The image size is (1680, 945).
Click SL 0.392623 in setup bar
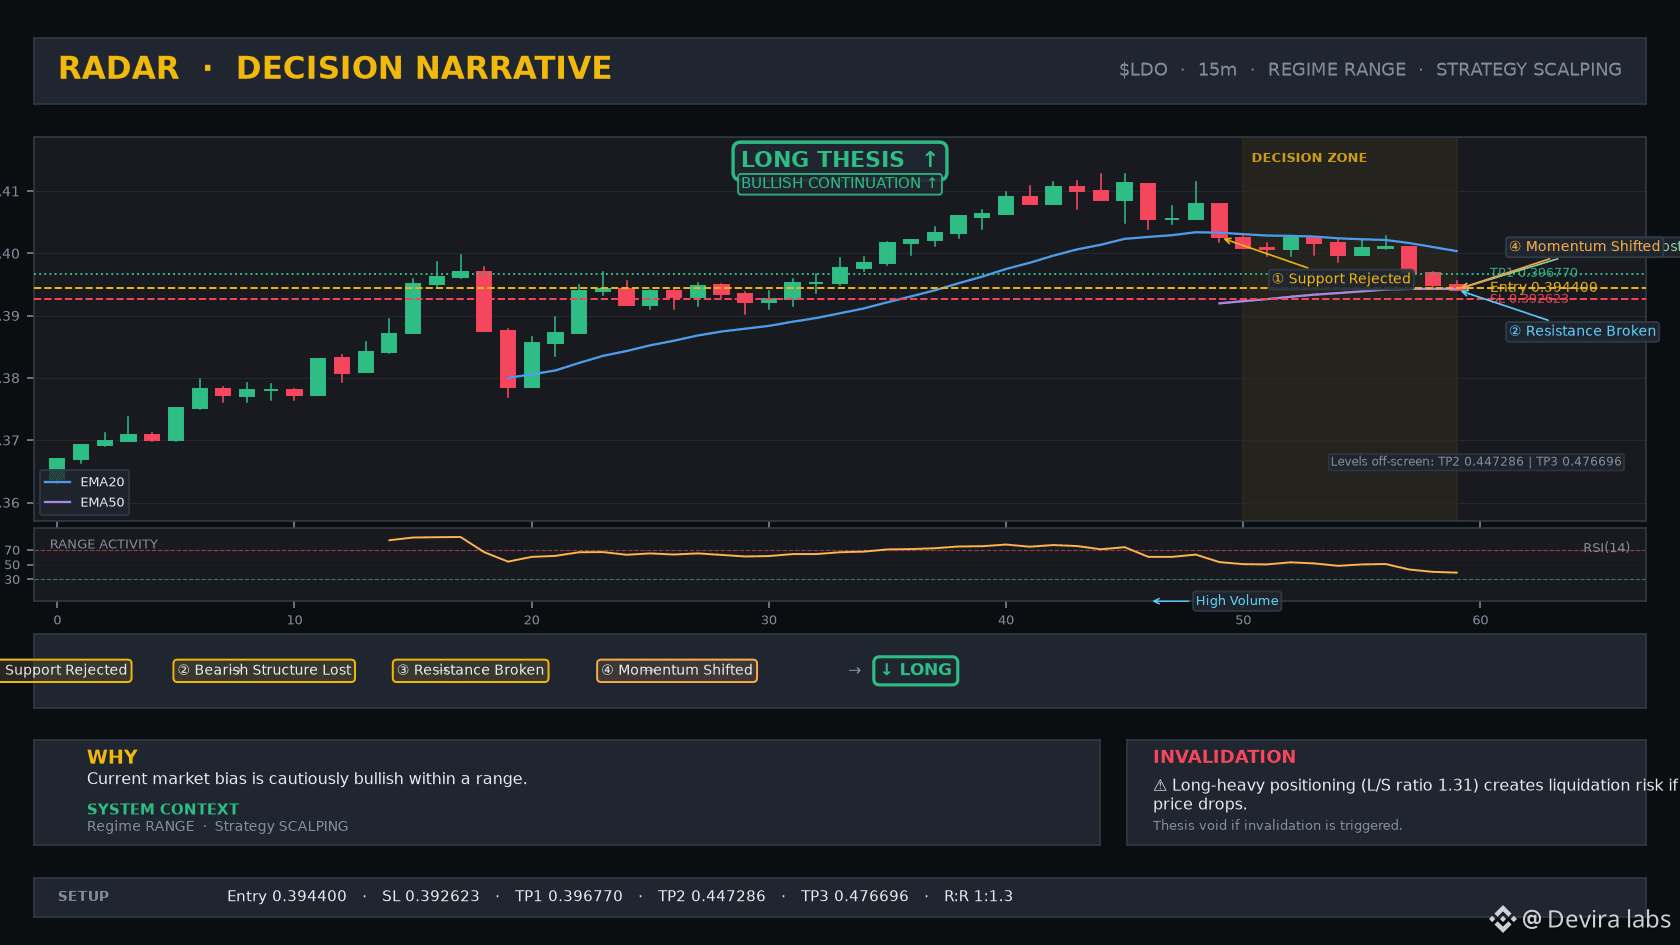pyautogui.click(x=431, y=897)
